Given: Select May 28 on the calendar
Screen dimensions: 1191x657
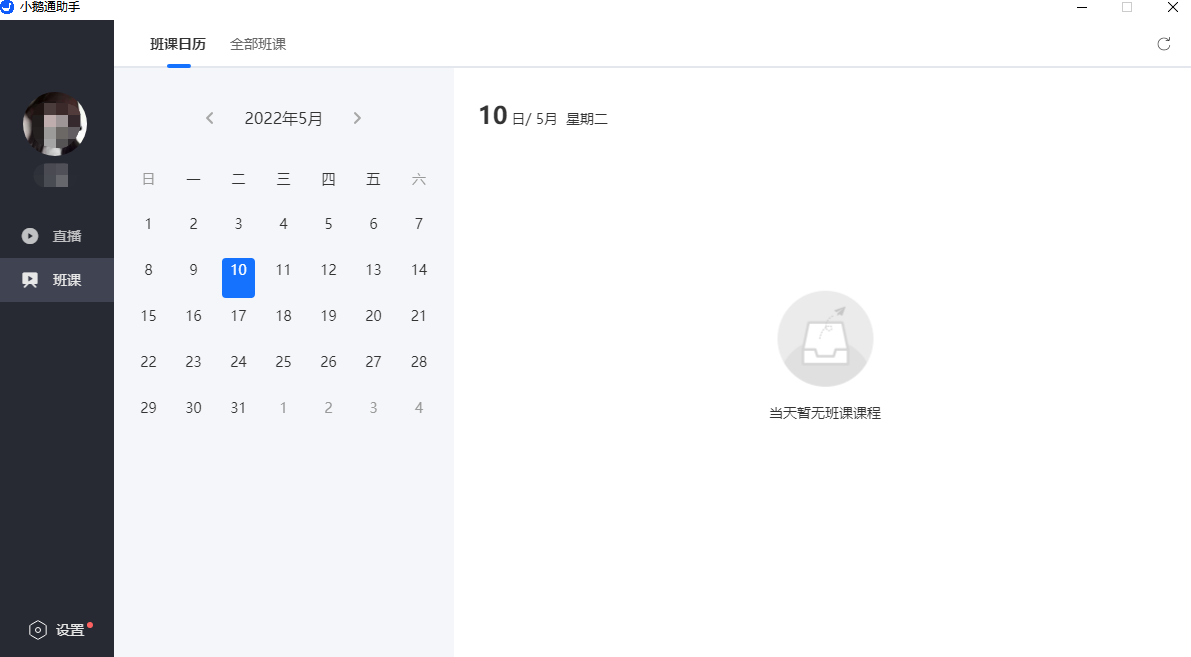Looking at the screenshot, I should 419,362.
